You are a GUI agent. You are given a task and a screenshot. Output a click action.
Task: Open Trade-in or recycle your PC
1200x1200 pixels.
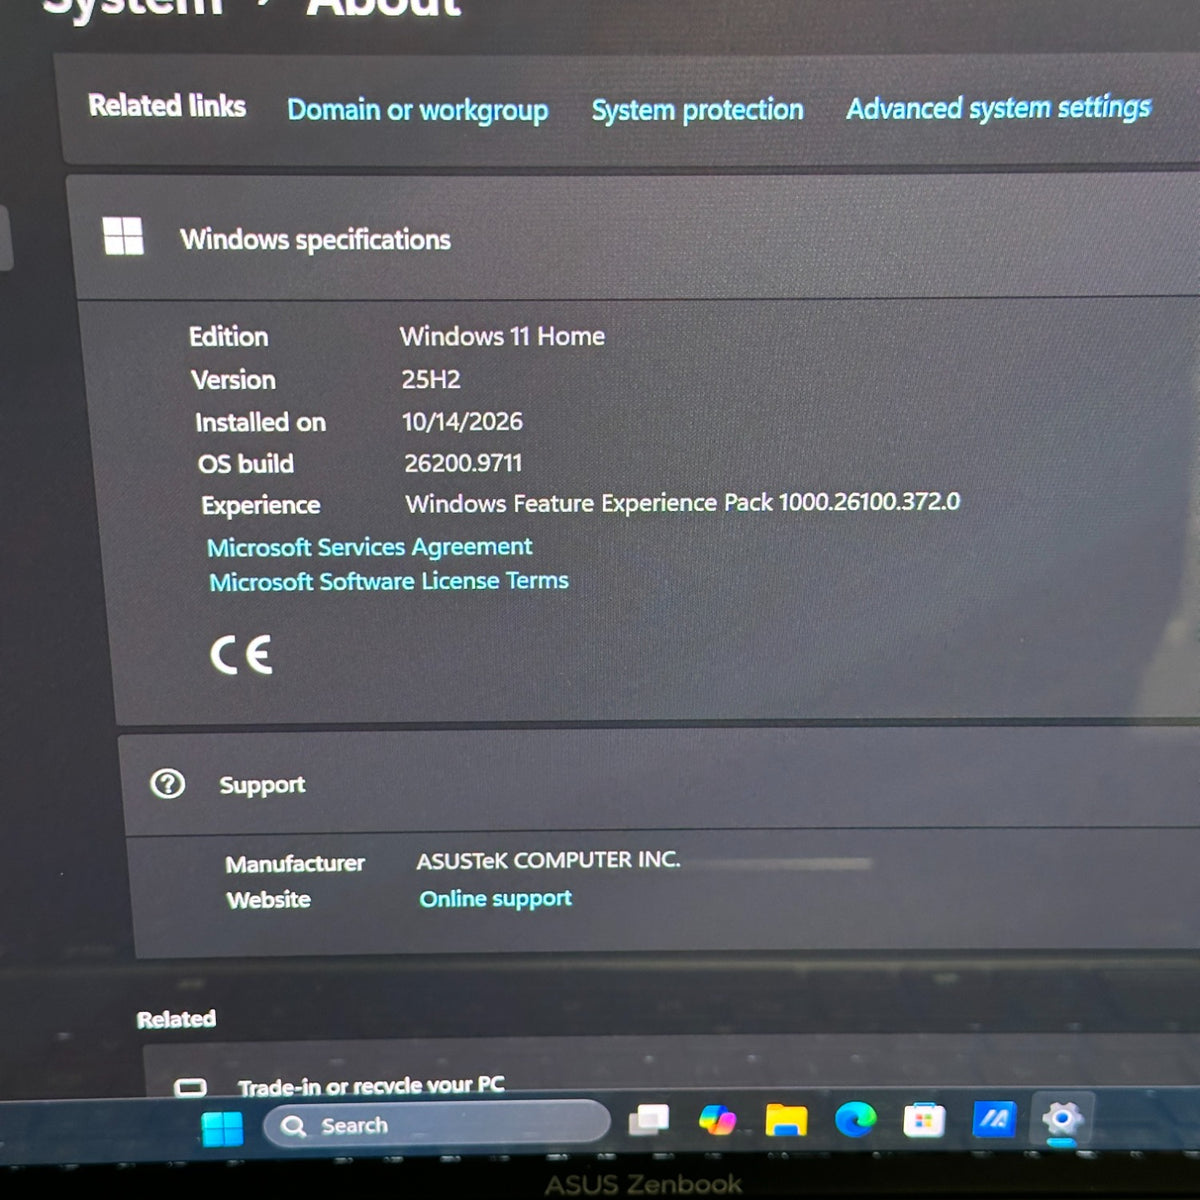[371, 1085]
